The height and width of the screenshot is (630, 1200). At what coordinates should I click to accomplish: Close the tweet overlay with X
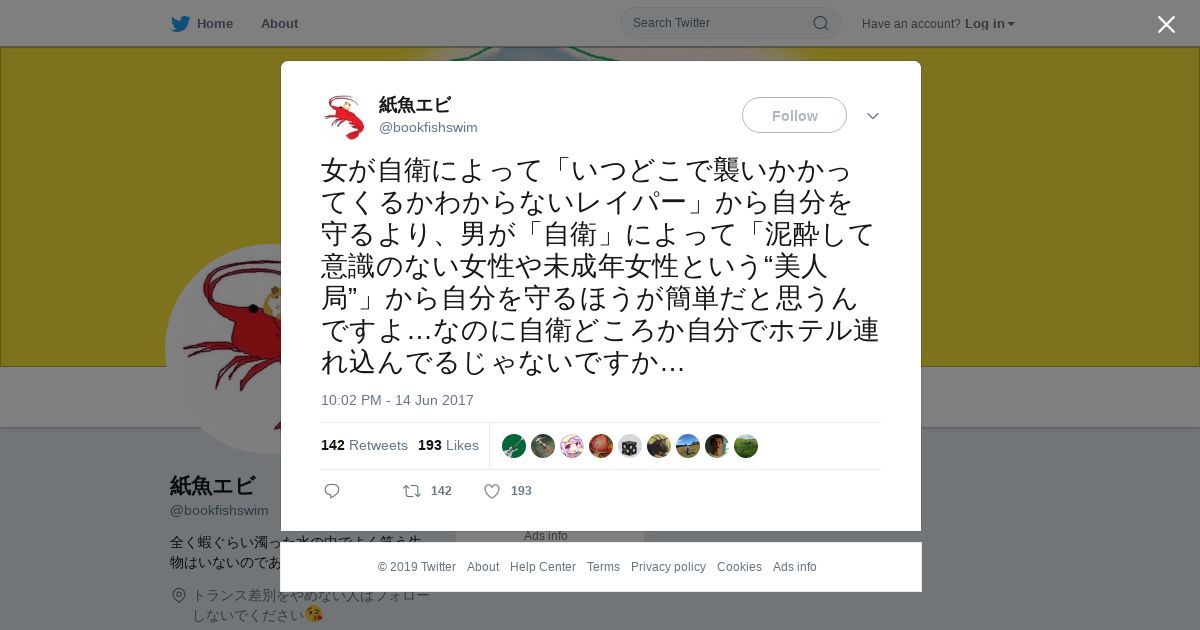1166,24
